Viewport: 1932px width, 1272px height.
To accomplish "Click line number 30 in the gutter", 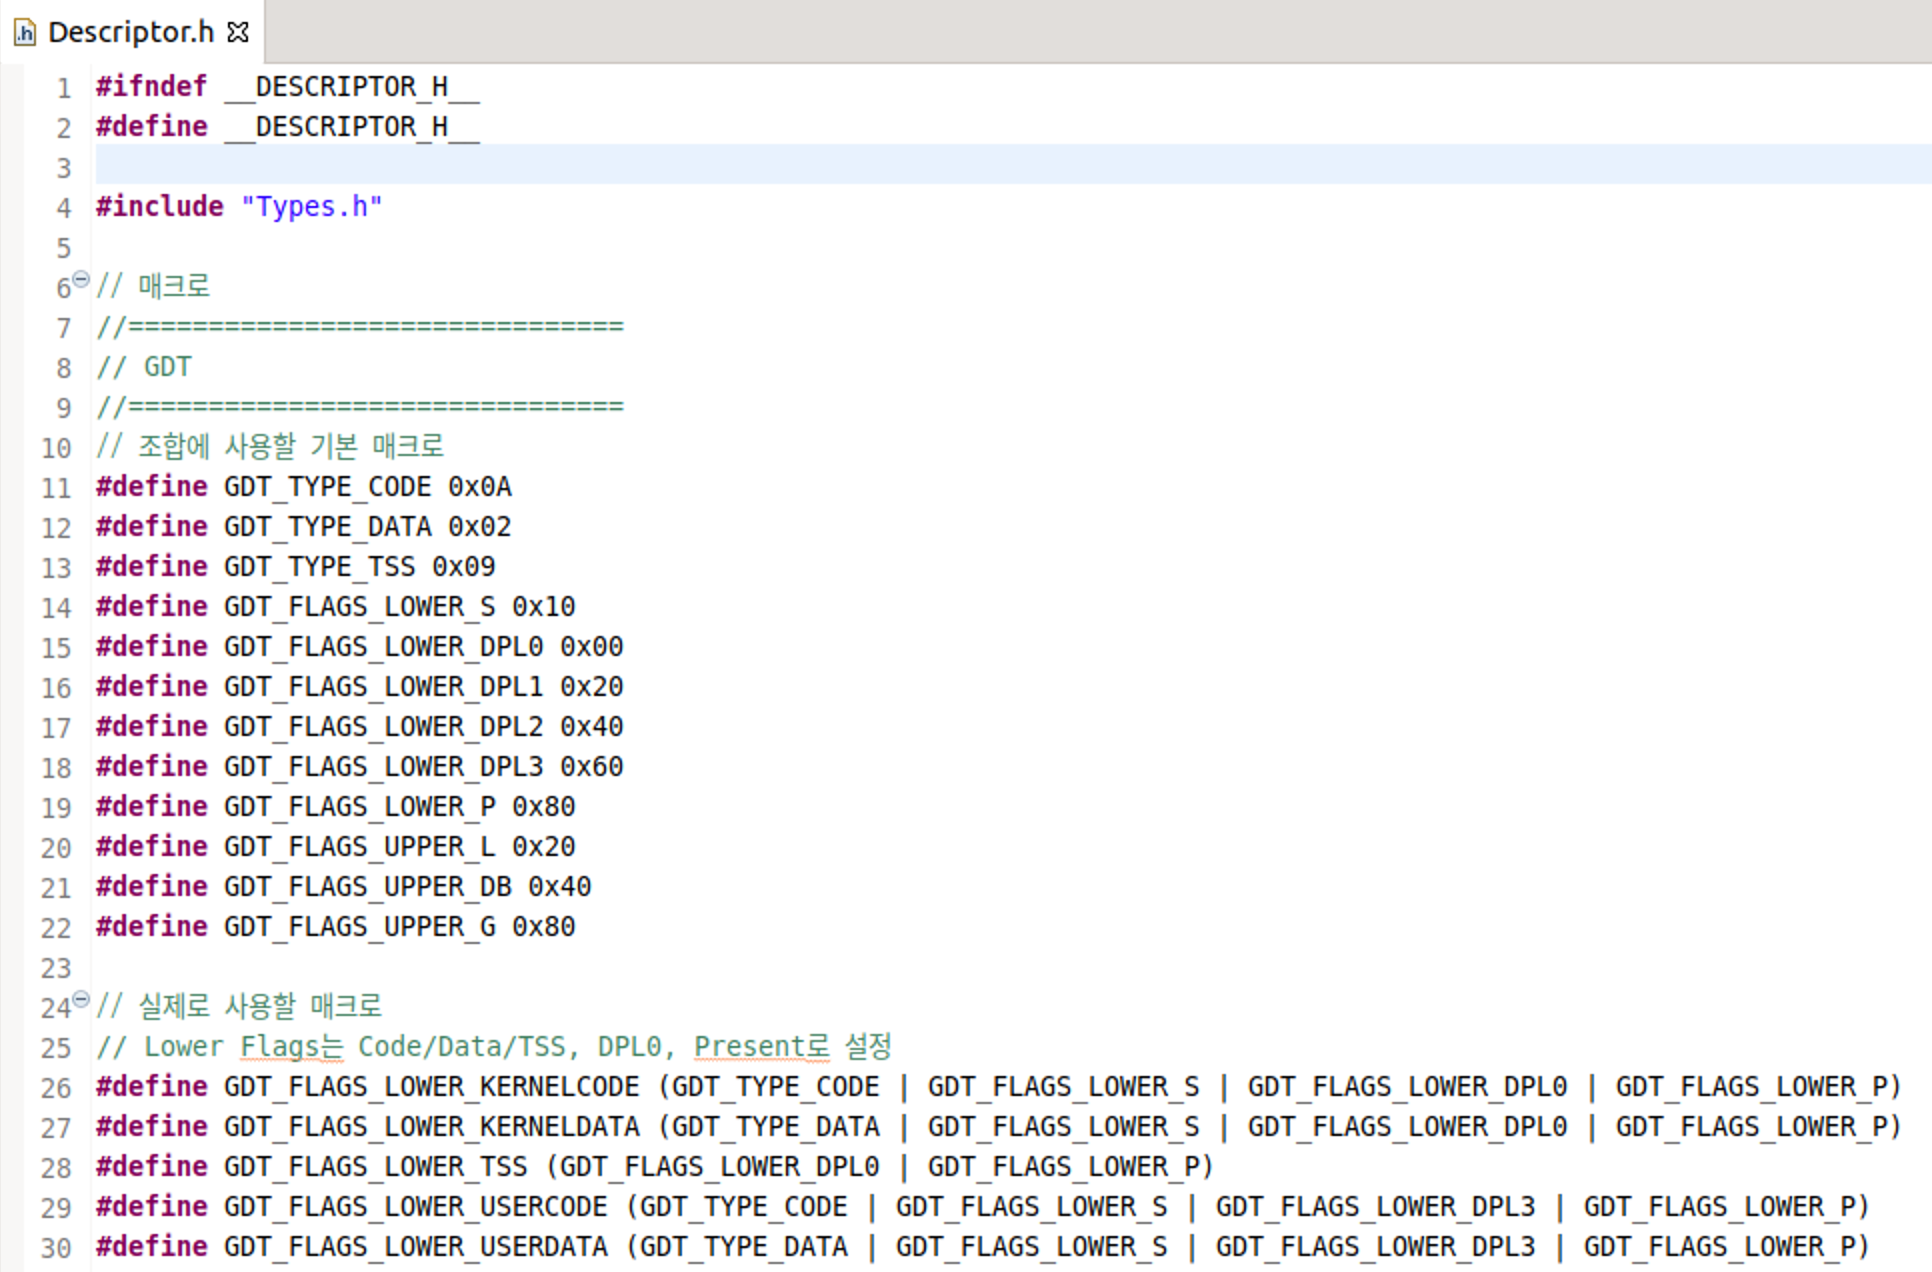I will [x=56, y=1248].
